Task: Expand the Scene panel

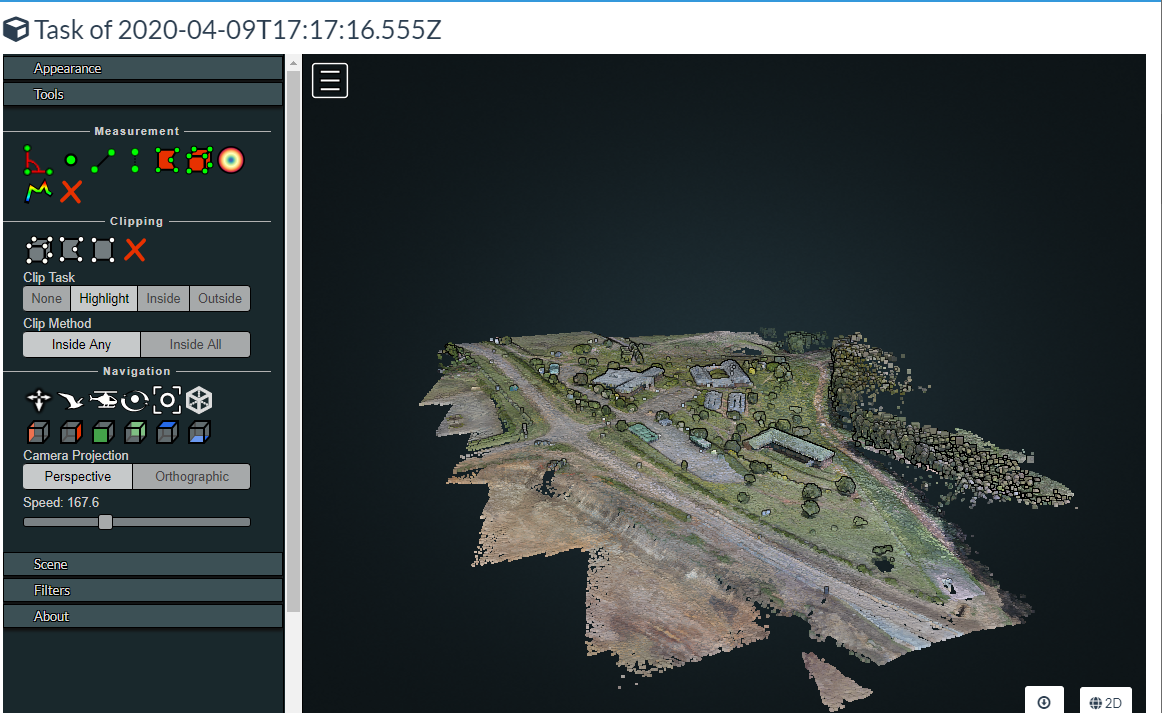Action: (142, 564)
